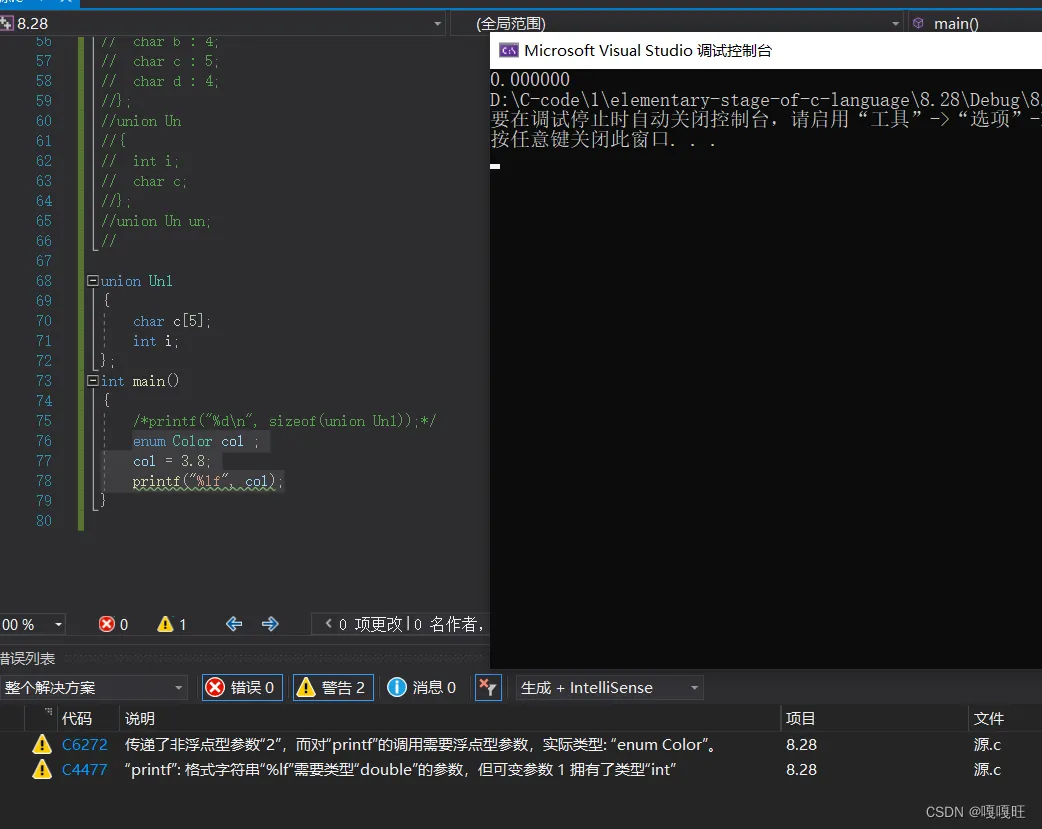Click the 0.000000 output in debug console
The width and height of the screenshot is (1042, 829).
[530, 80]
